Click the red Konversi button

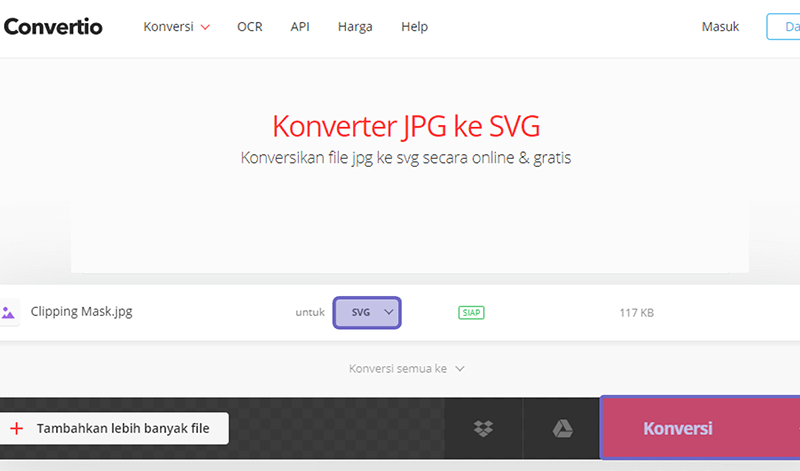point(700,428)
